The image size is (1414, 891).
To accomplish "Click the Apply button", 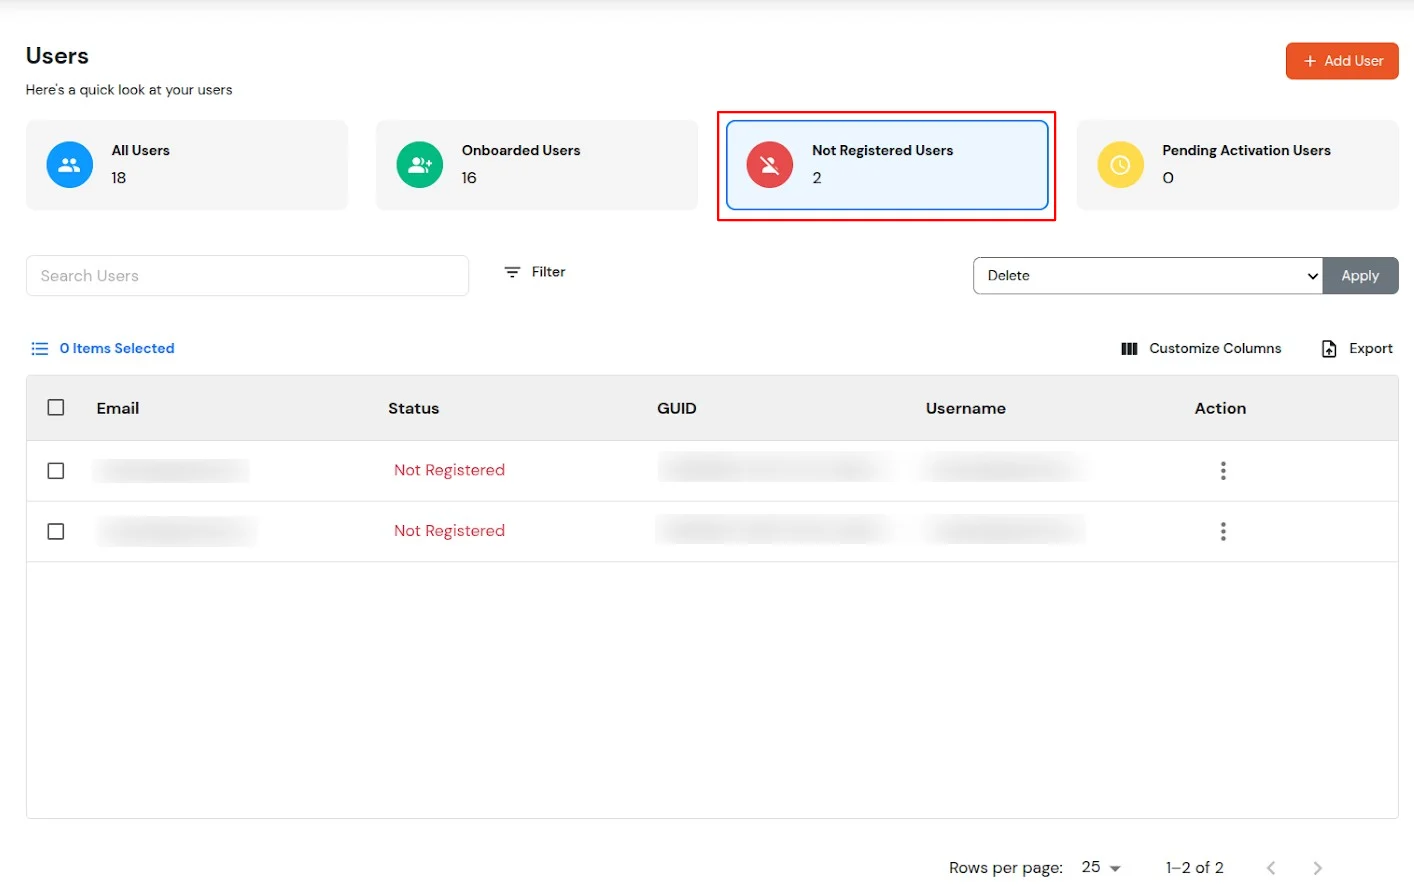I will point(1360,275).
